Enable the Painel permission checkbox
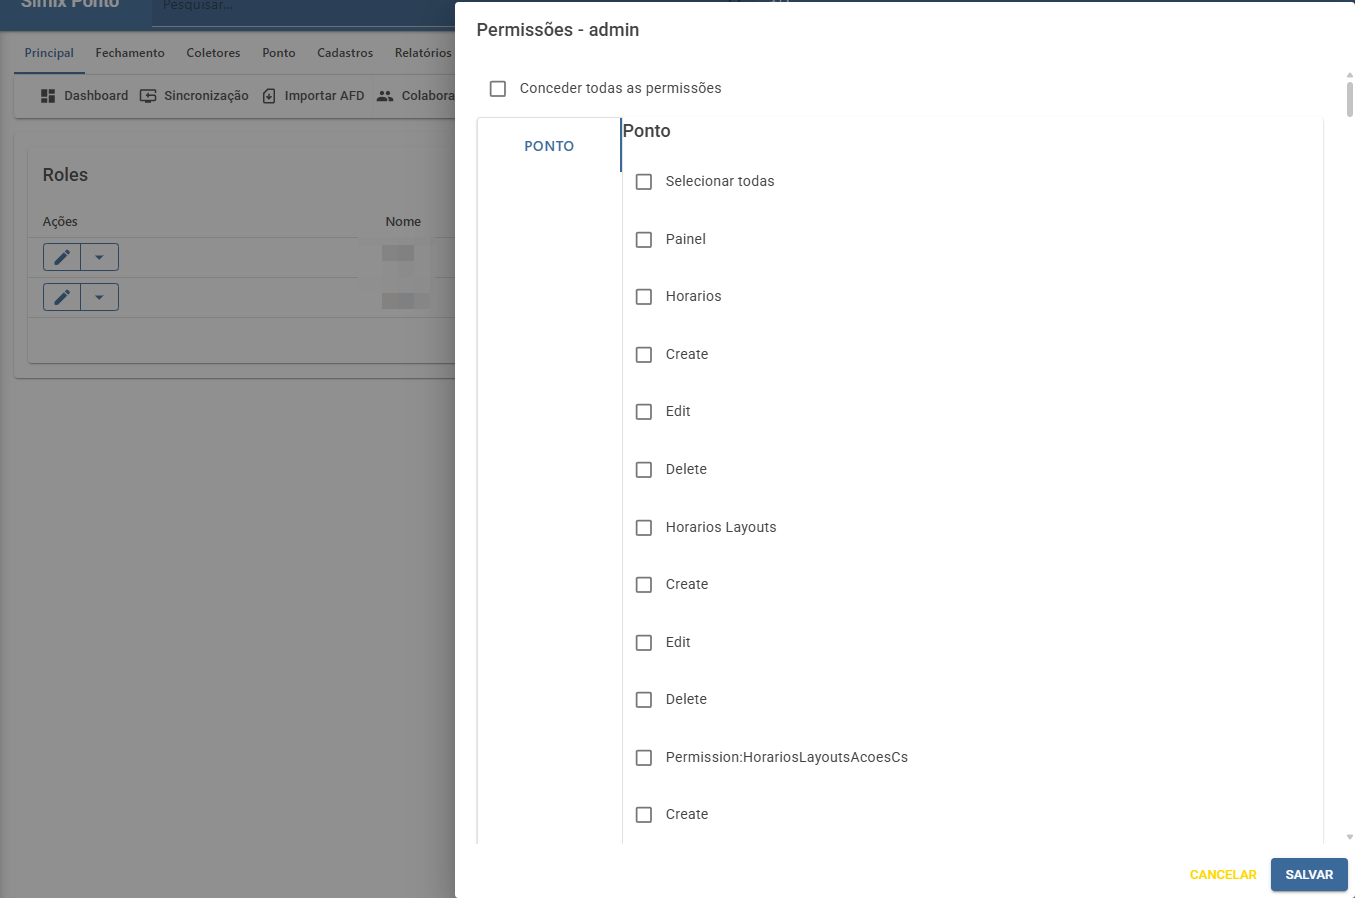Viewport: 1355px width, 898px height. (x=644, y=240)
